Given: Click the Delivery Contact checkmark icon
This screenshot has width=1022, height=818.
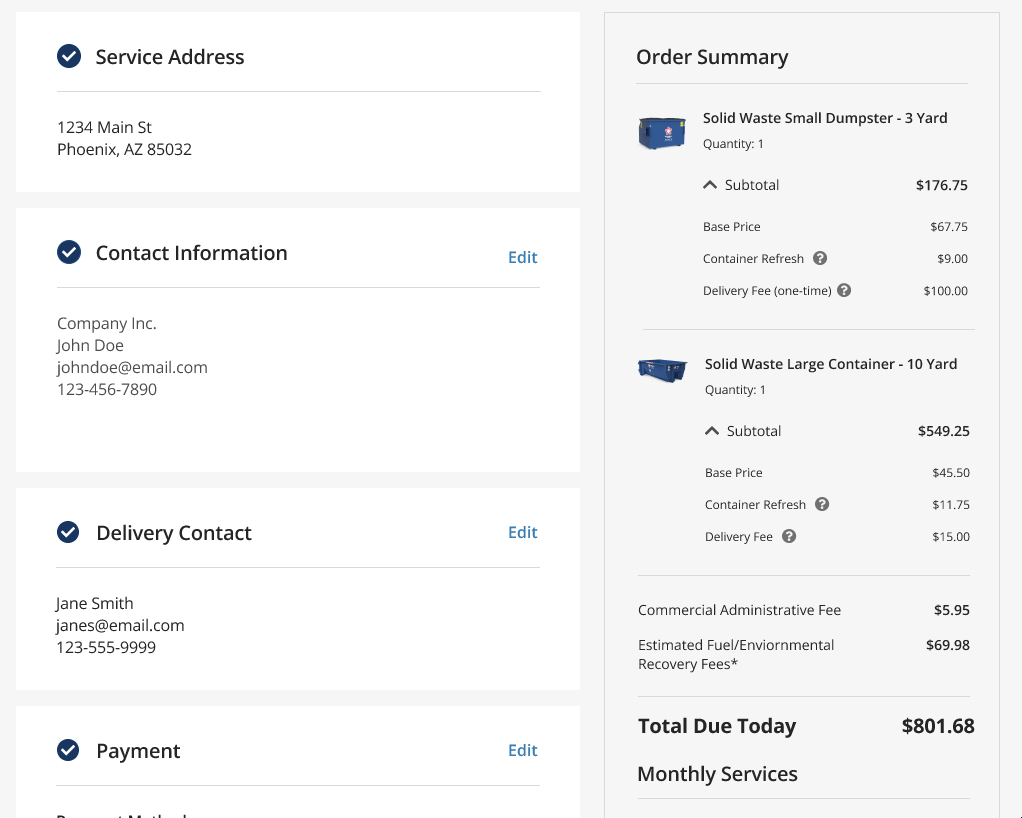Looking at the screenshot, I should 68,532.
